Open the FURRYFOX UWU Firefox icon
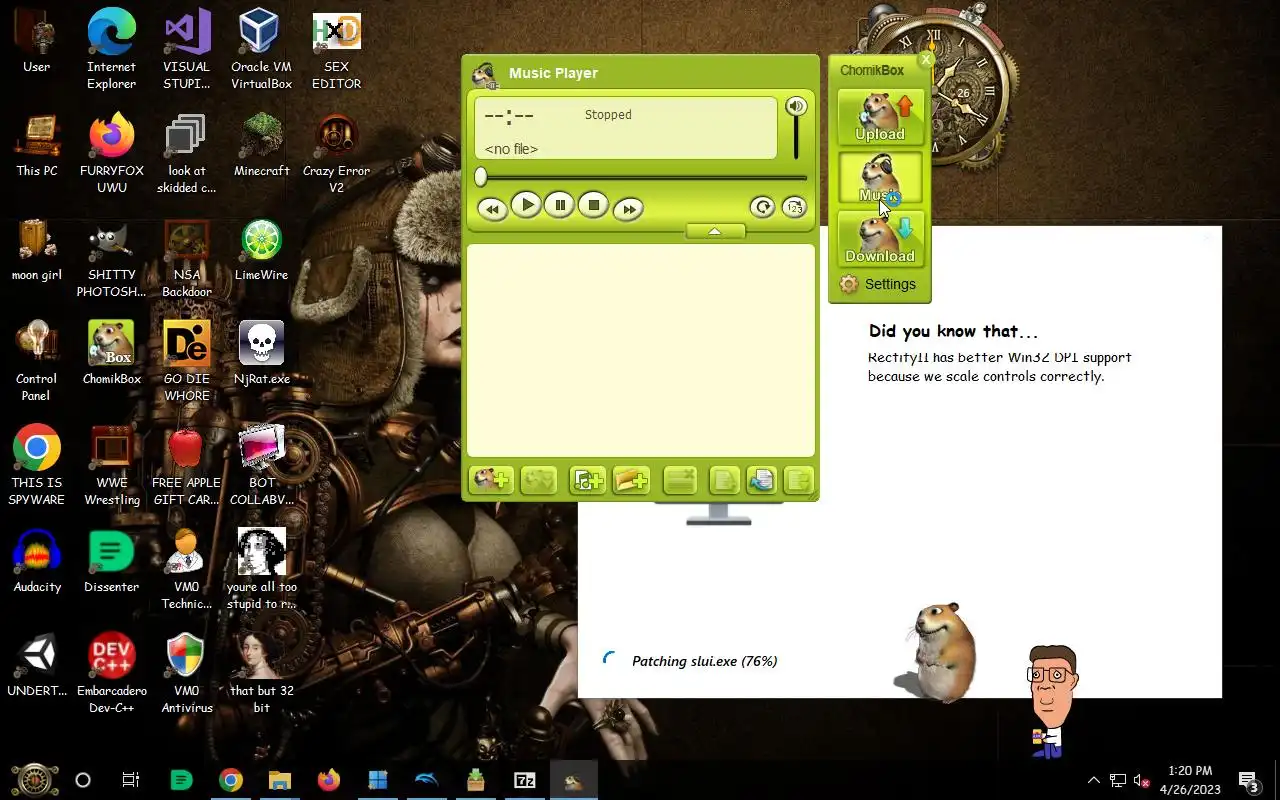 click(x=112, y=153)
